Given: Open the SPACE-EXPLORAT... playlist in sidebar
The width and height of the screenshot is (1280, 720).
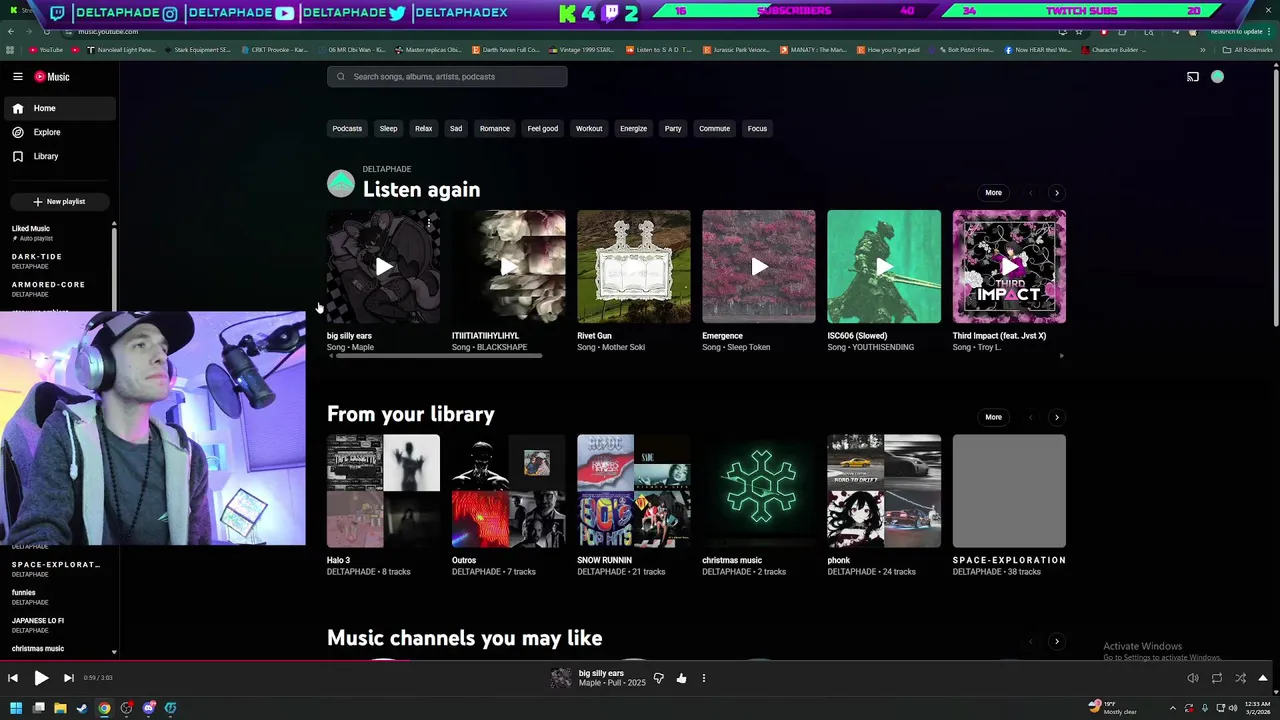Looking at the screenshot, I should pyautogui.click(x=57, y=569).
